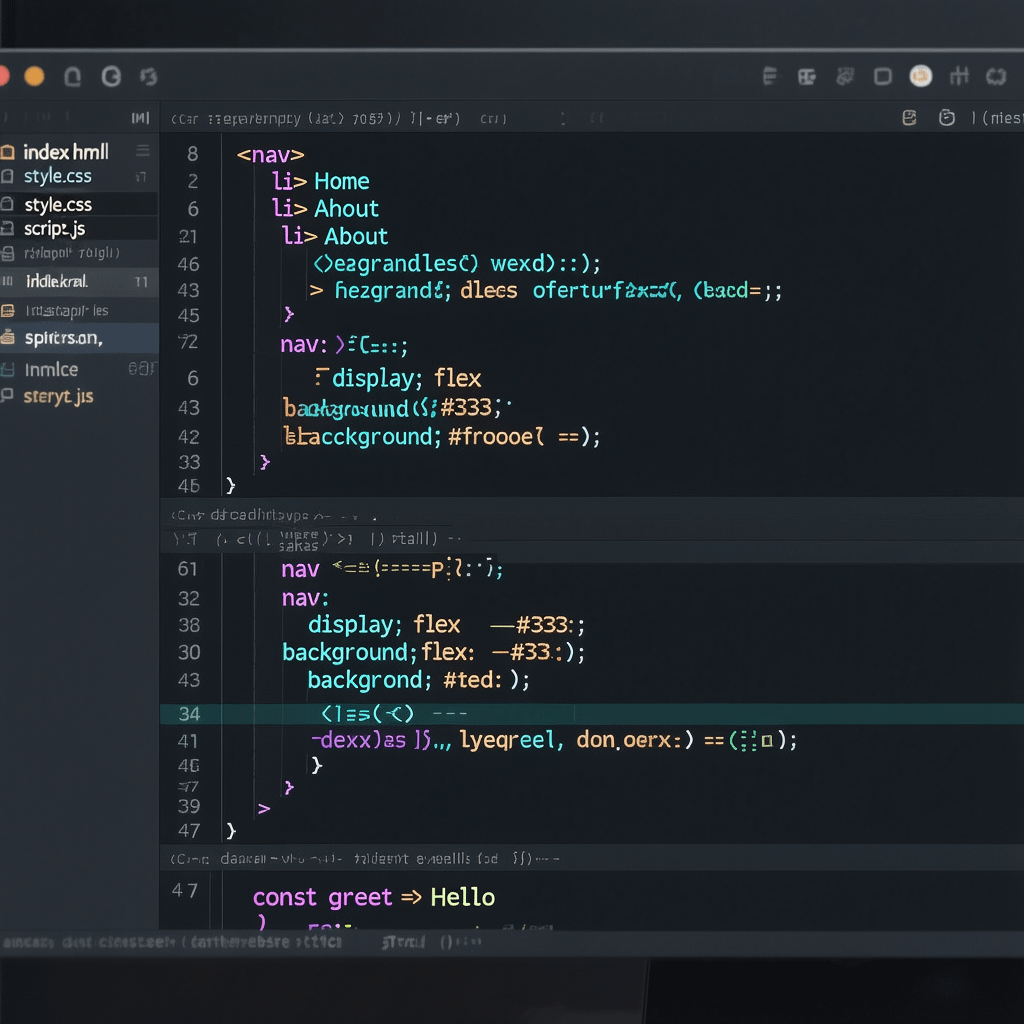Open the orange steryt.jis file
Image resolution: width=1024 pixels, height=1024 pixels.
58,397
